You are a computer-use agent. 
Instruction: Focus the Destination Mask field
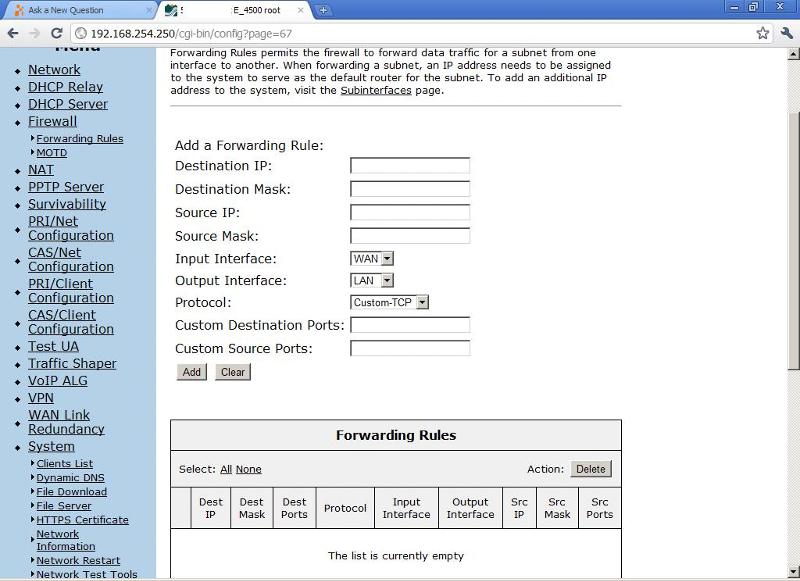pyautogui.click(x=410, y=189)
